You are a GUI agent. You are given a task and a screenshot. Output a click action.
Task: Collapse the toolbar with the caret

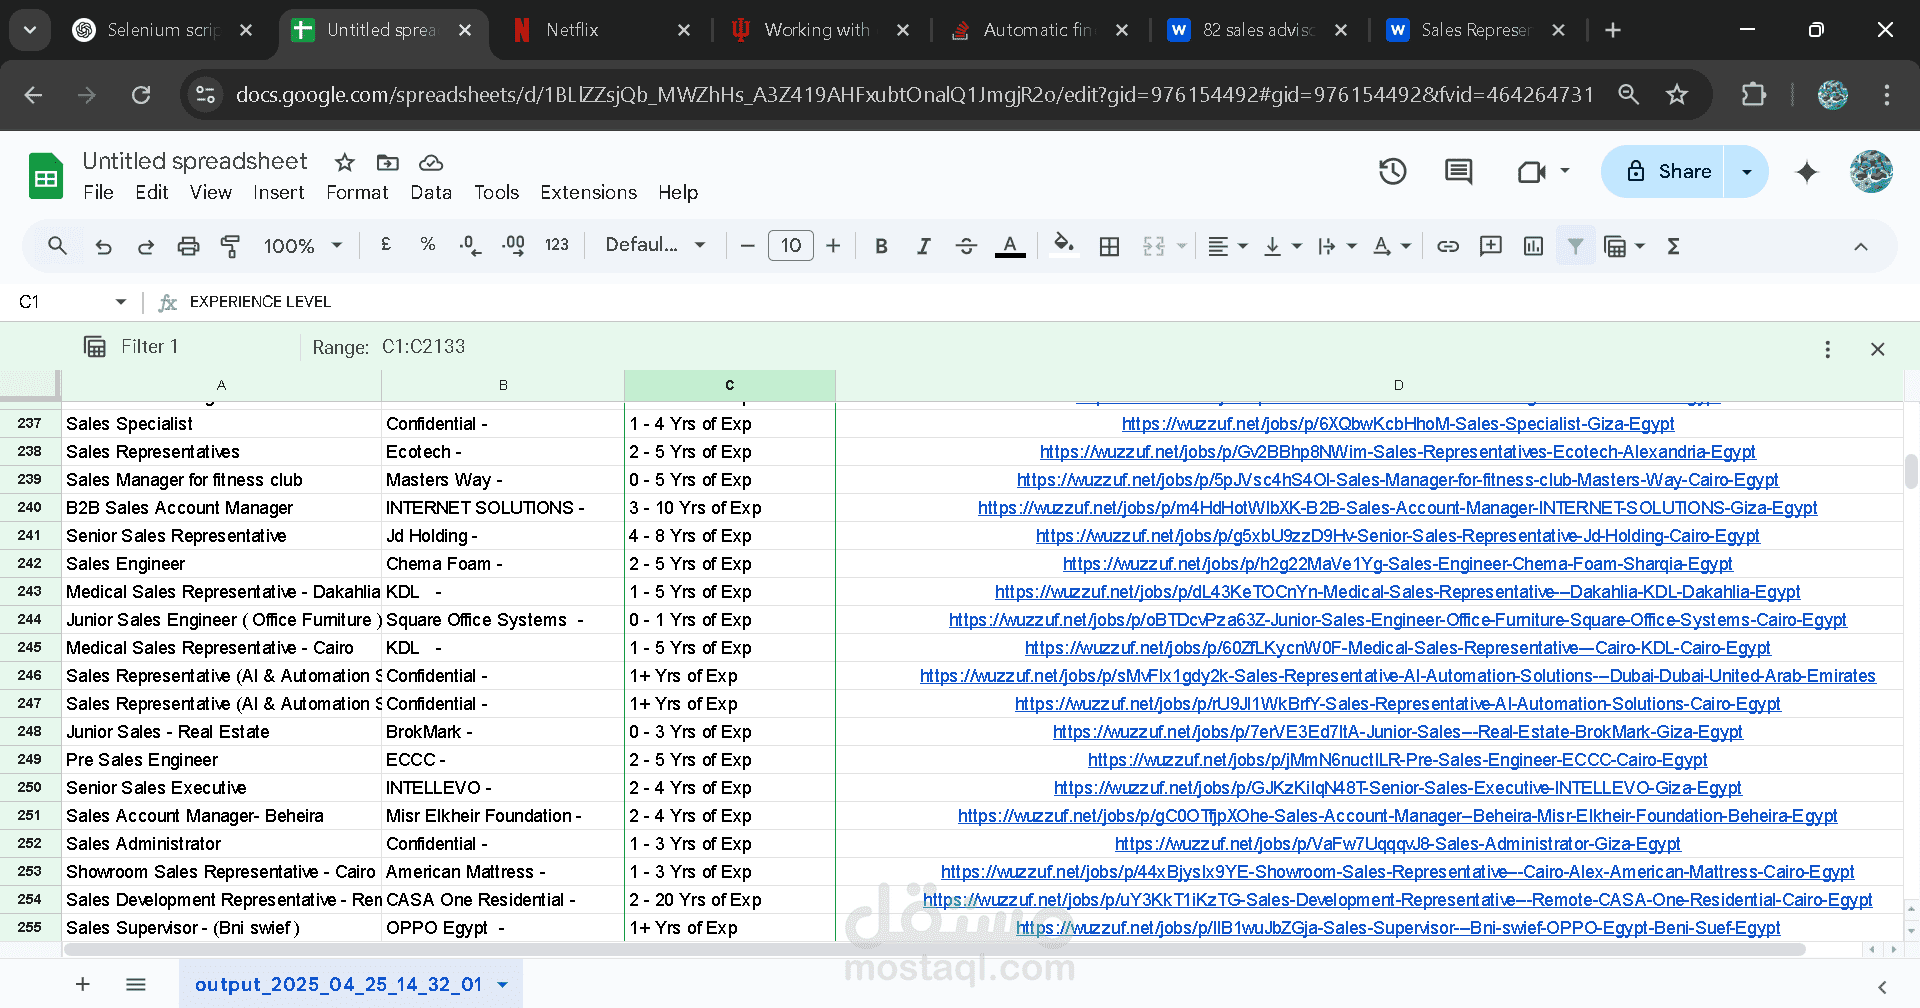click(1861, 246)
